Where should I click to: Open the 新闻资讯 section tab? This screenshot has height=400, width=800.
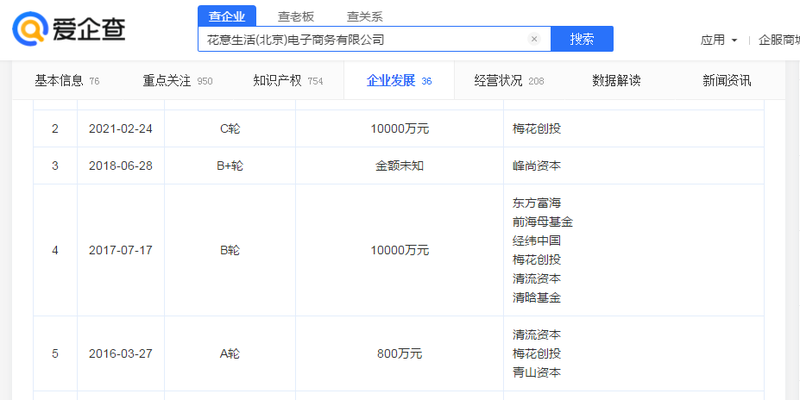click(726, 81)
